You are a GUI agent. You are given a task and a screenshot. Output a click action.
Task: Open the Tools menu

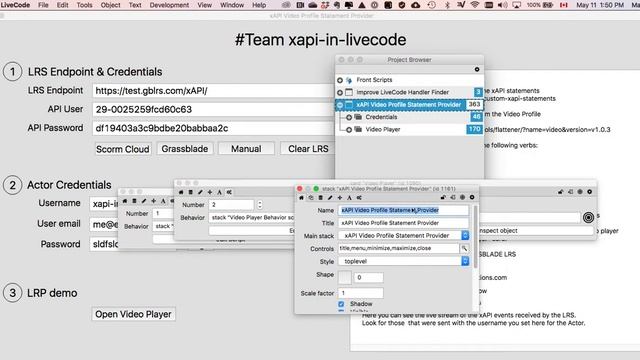84,5
